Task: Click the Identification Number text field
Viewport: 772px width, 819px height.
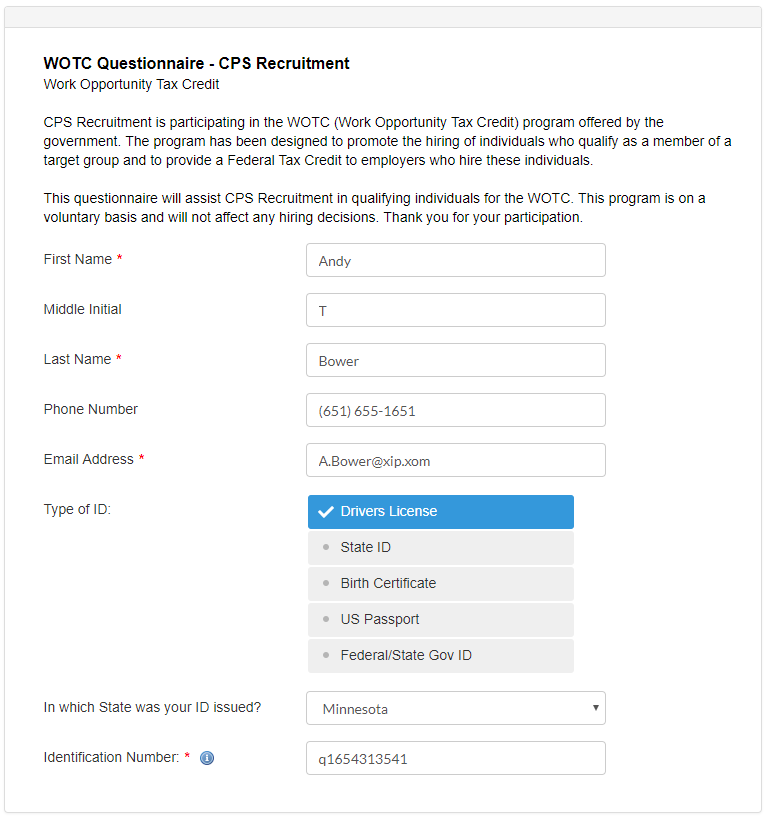Action: point(455,759)
